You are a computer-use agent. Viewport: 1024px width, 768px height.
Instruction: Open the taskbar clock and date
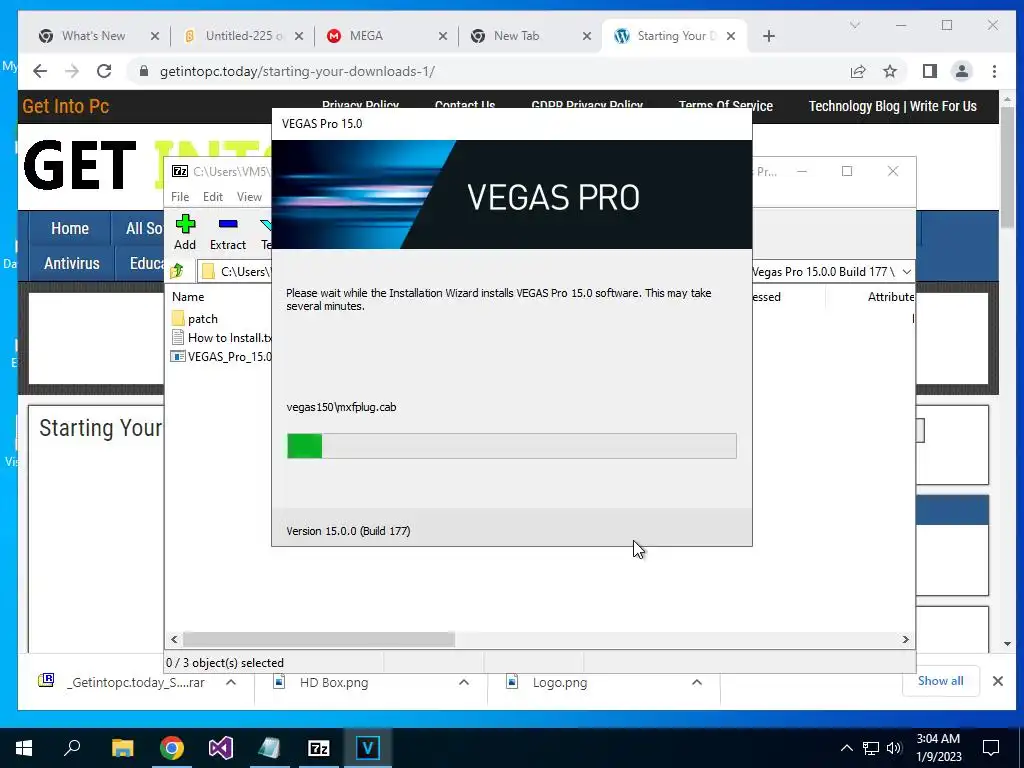[x=938, y=748]
